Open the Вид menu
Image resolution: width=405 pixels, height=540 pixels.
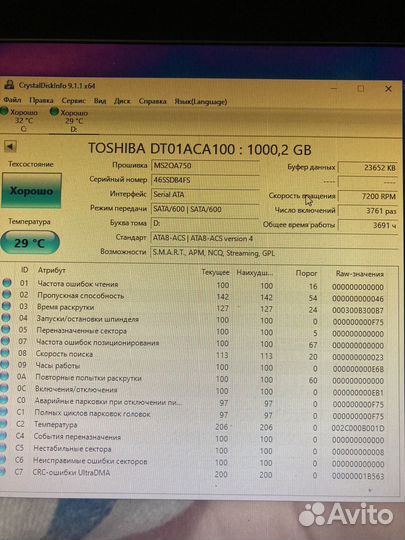pyautogui.click(x=100, y=101)
